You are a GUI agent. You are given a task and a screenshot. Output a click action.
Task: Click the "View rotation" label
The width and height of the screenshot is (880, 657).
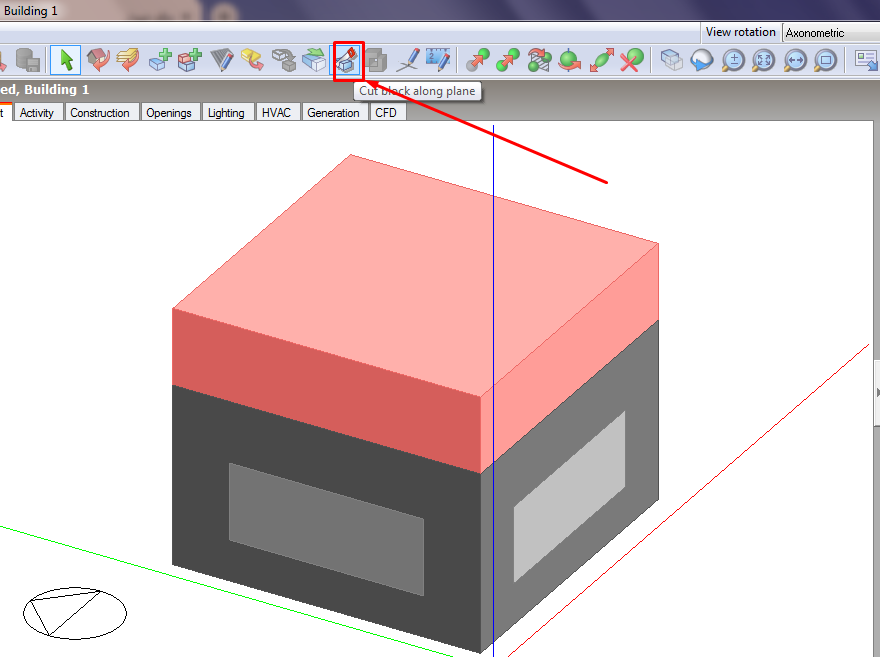(740, 32)
